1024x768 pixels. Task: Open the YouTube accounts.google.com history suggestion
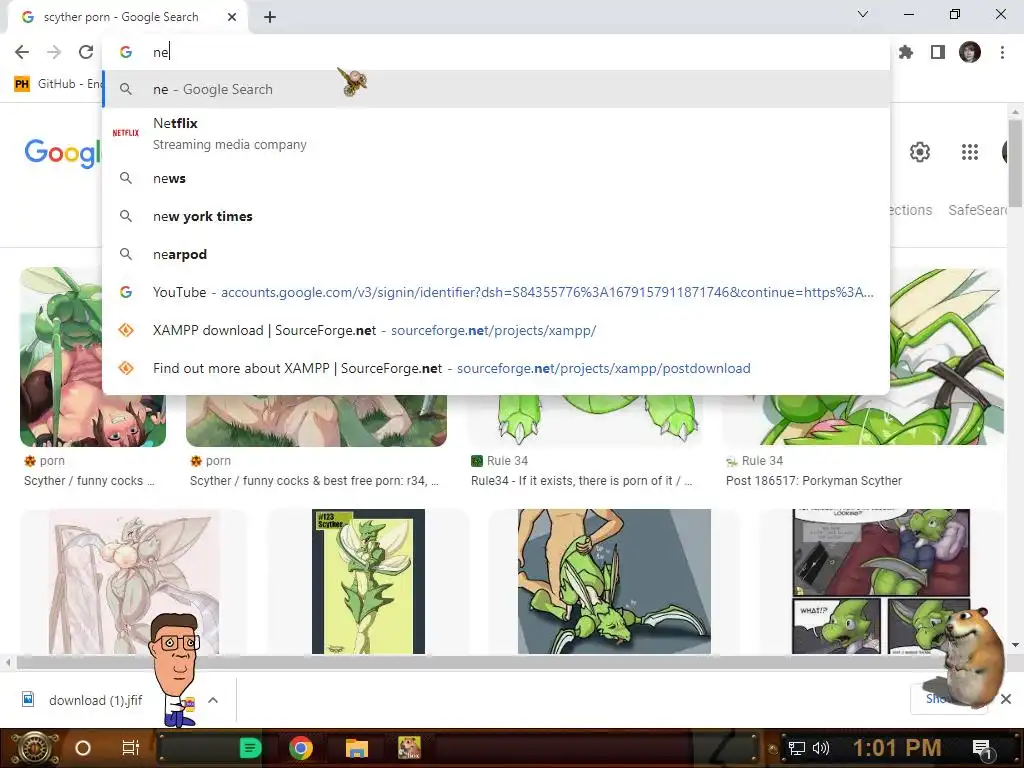[x=496, y=292]
